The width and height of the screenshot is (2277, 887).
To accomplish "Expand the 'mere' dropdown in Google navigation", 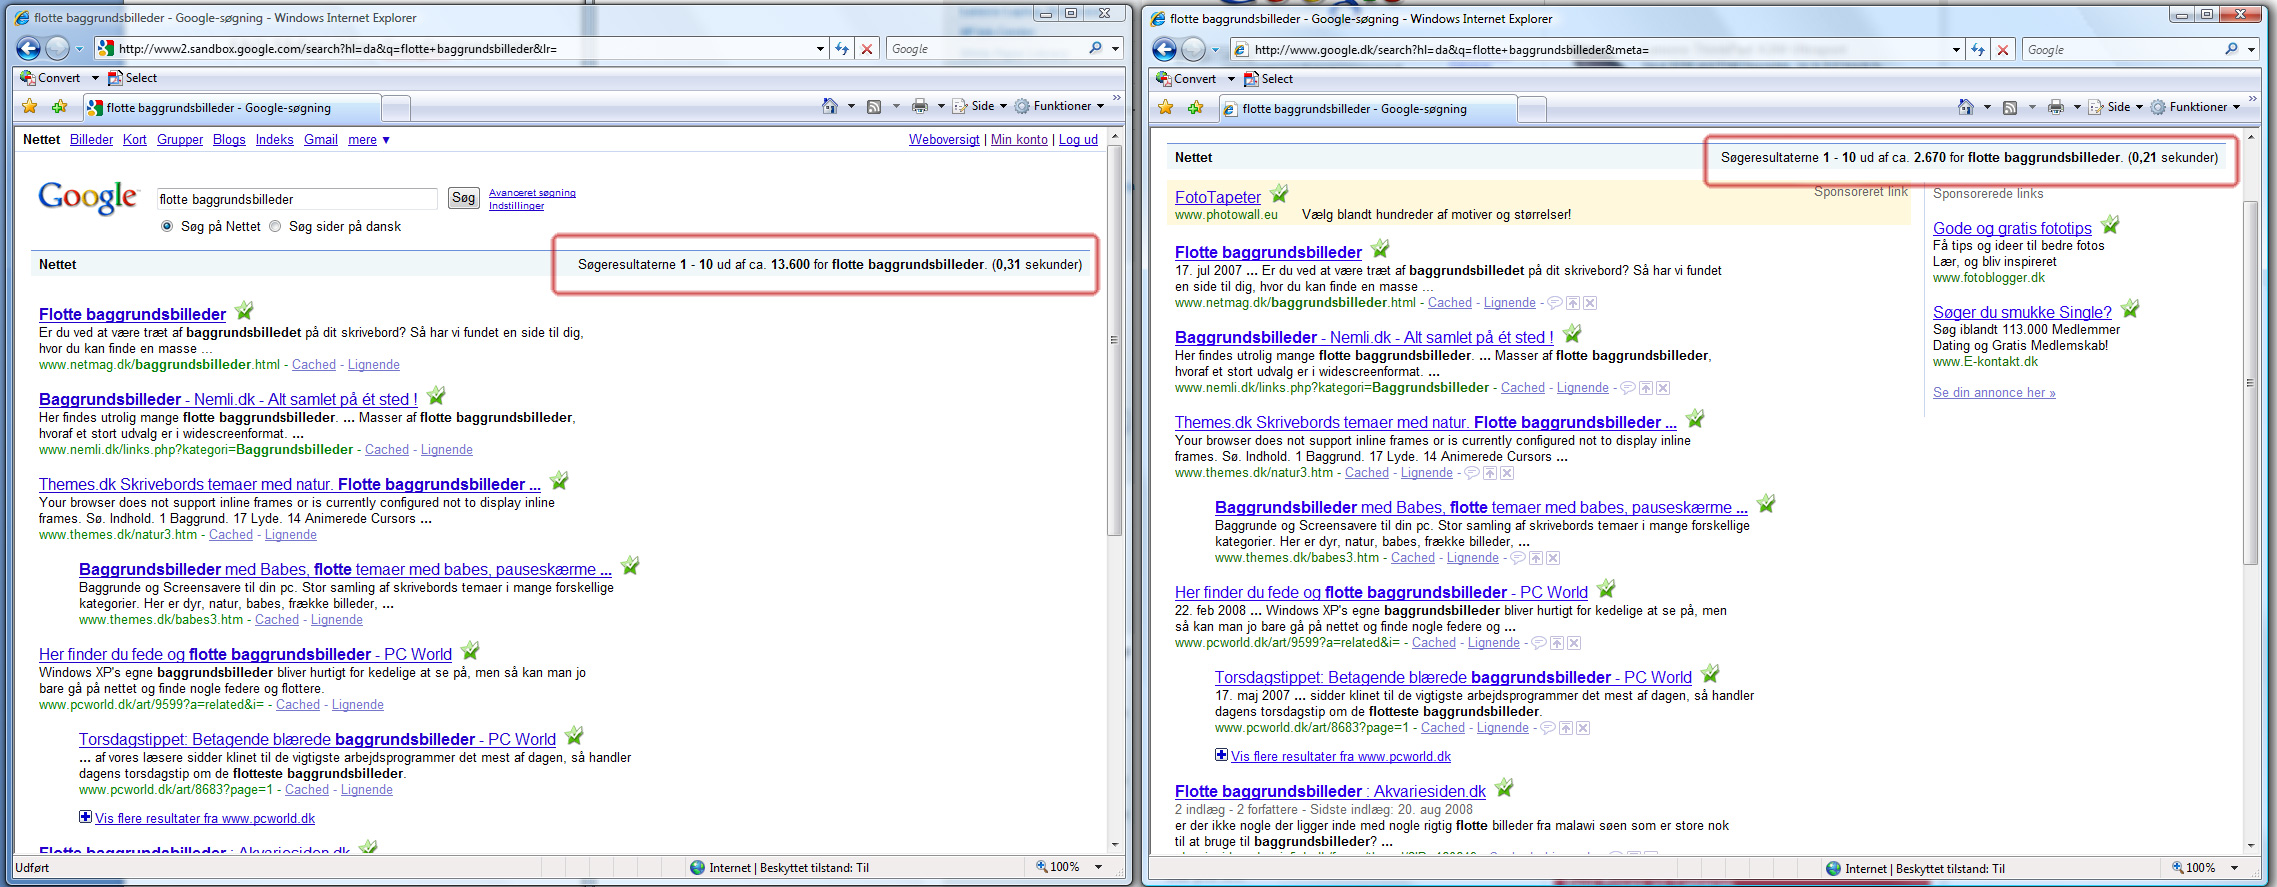I will pos(368,140).
